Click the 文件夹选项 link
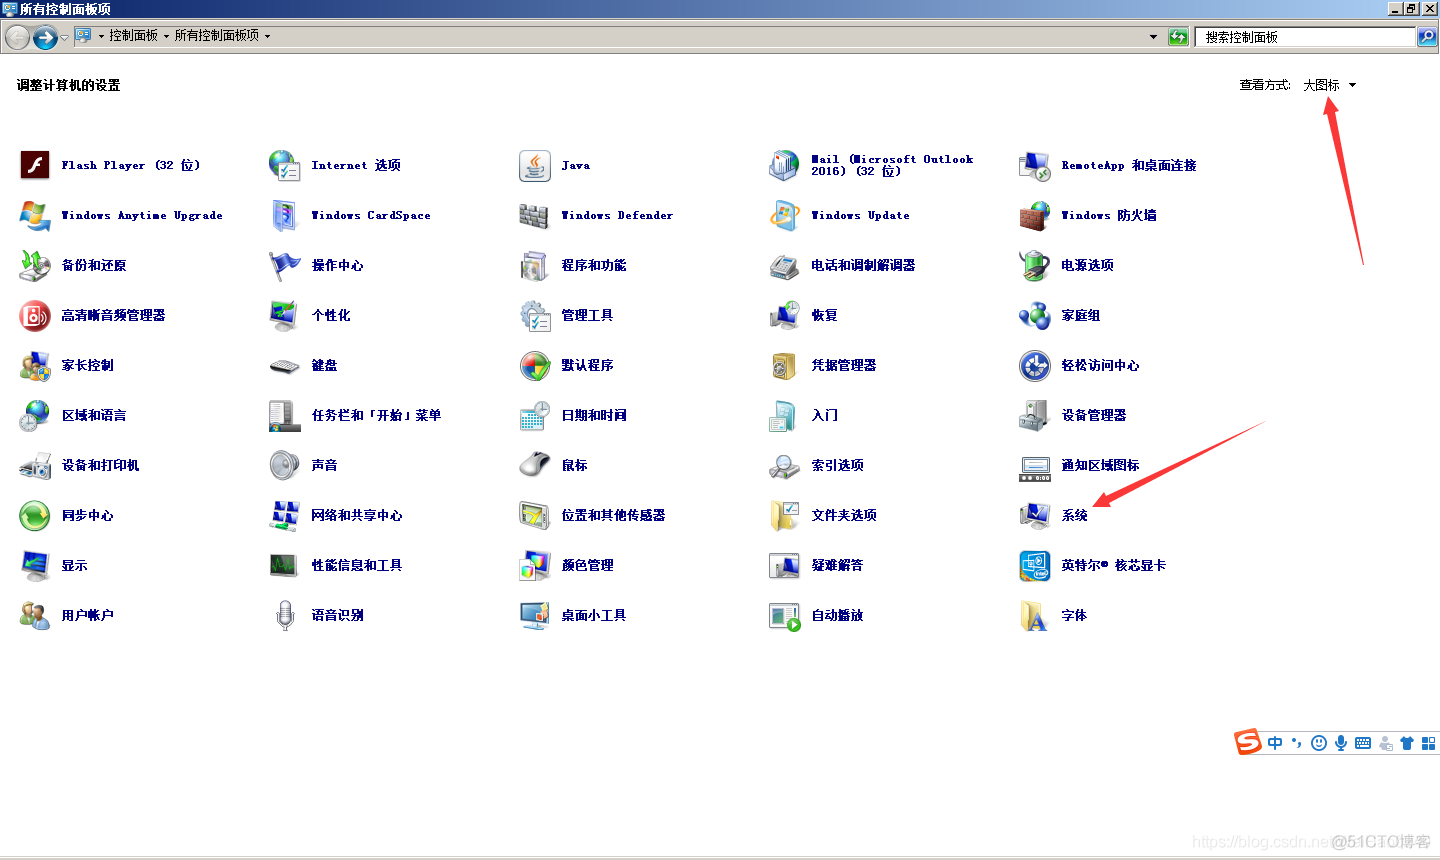This screenshot has height=860, width=1440. click(844, 515)
